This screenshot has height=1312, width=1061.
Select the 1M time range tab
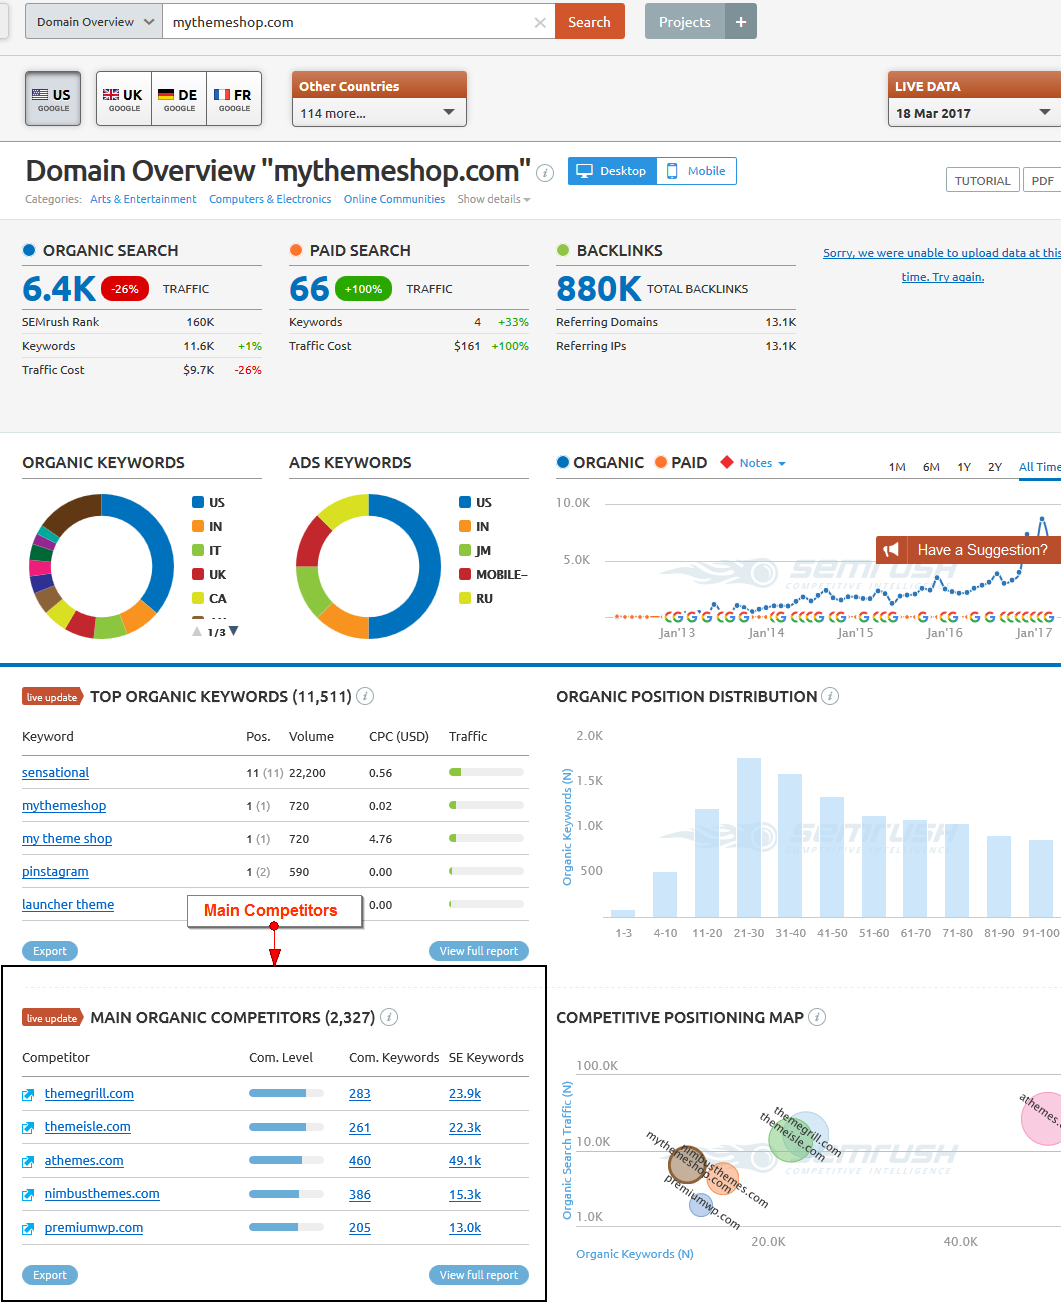[897, 467]
